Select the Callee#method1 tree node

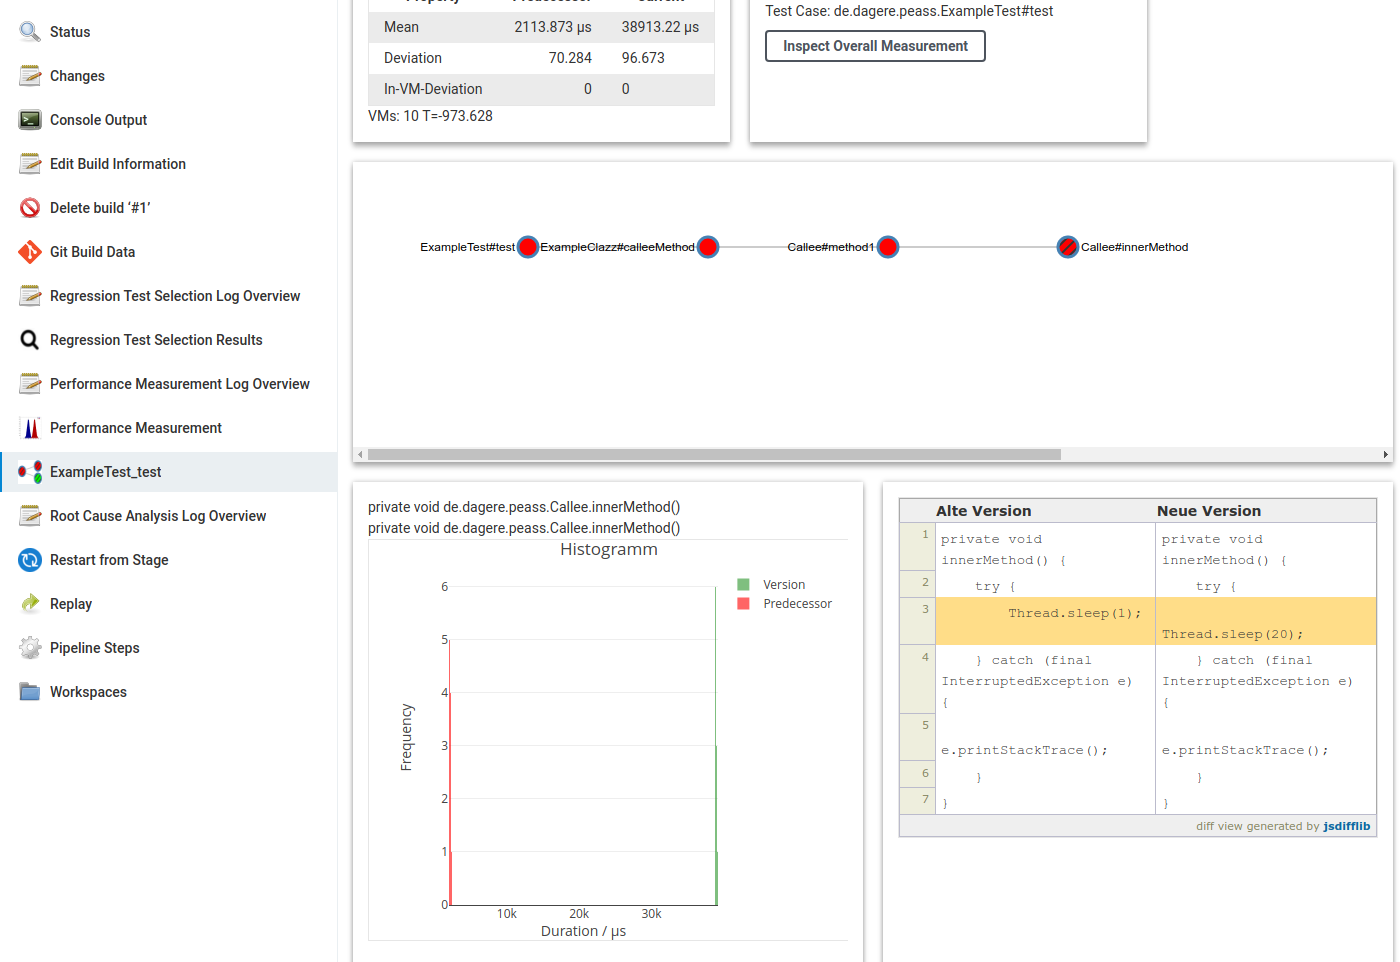point(888,247)
